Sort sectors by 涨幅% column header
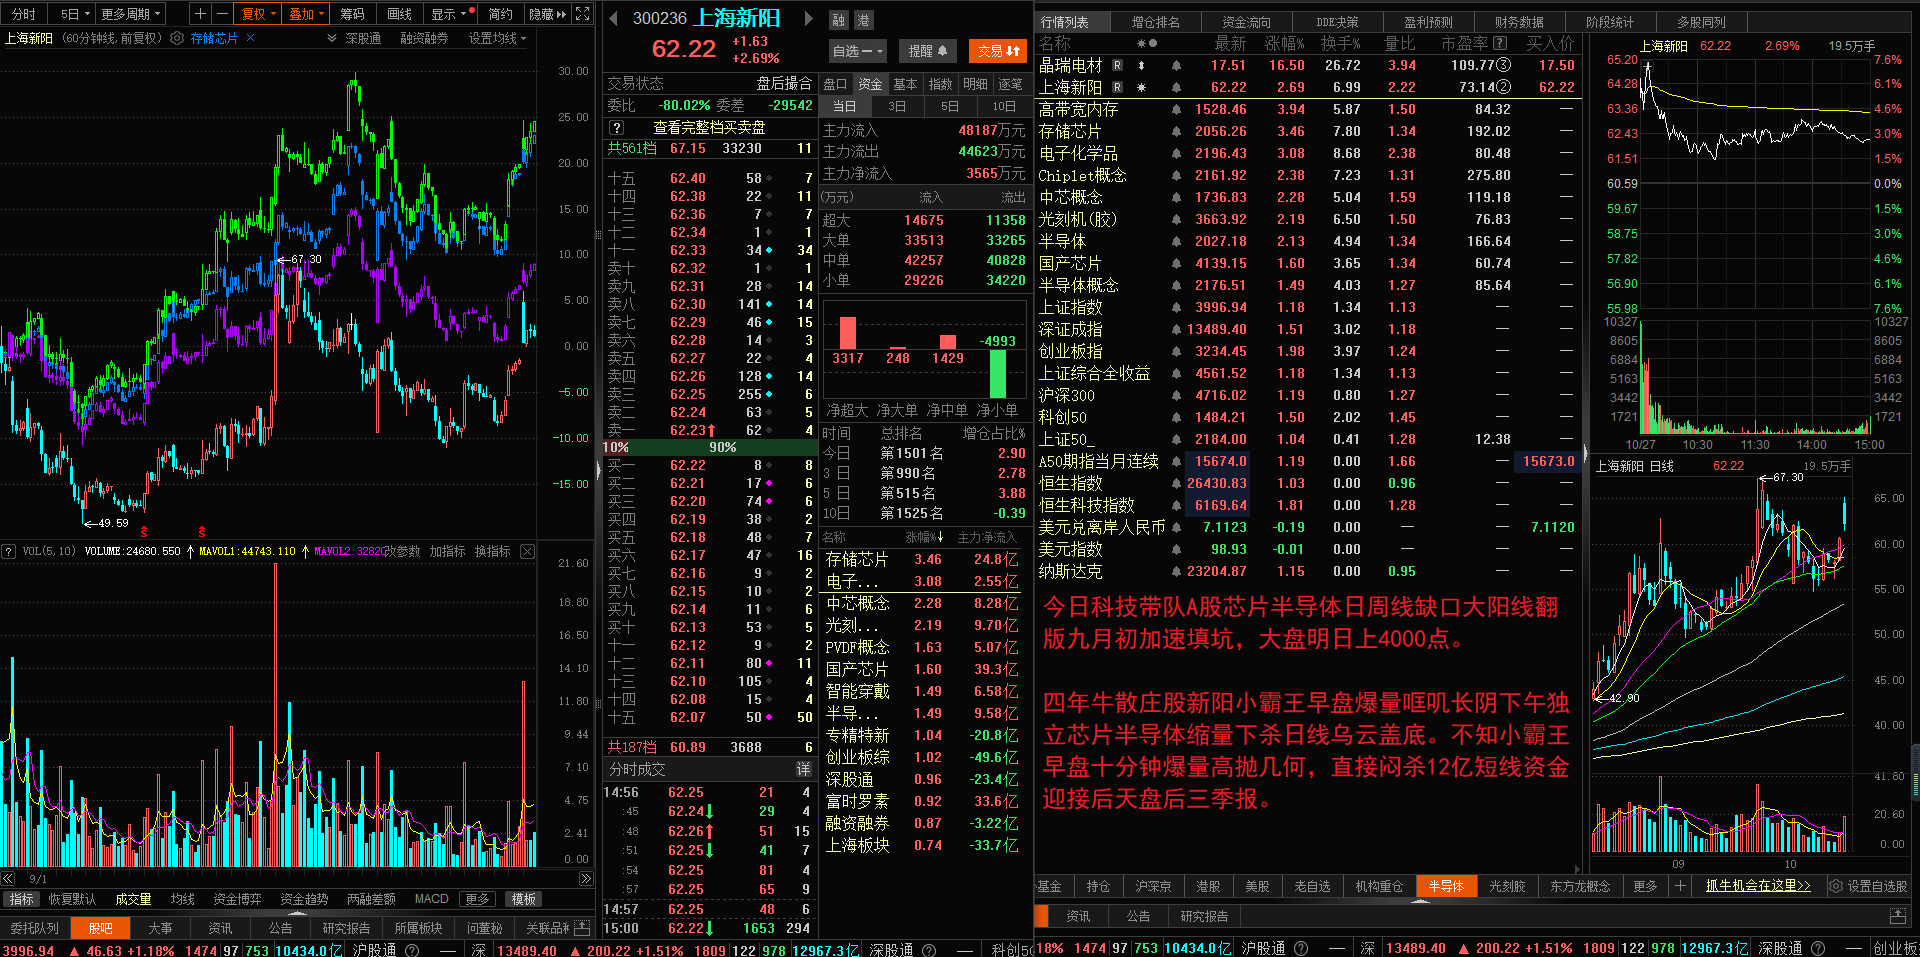The image size is (1920, 957). point(923,537)
